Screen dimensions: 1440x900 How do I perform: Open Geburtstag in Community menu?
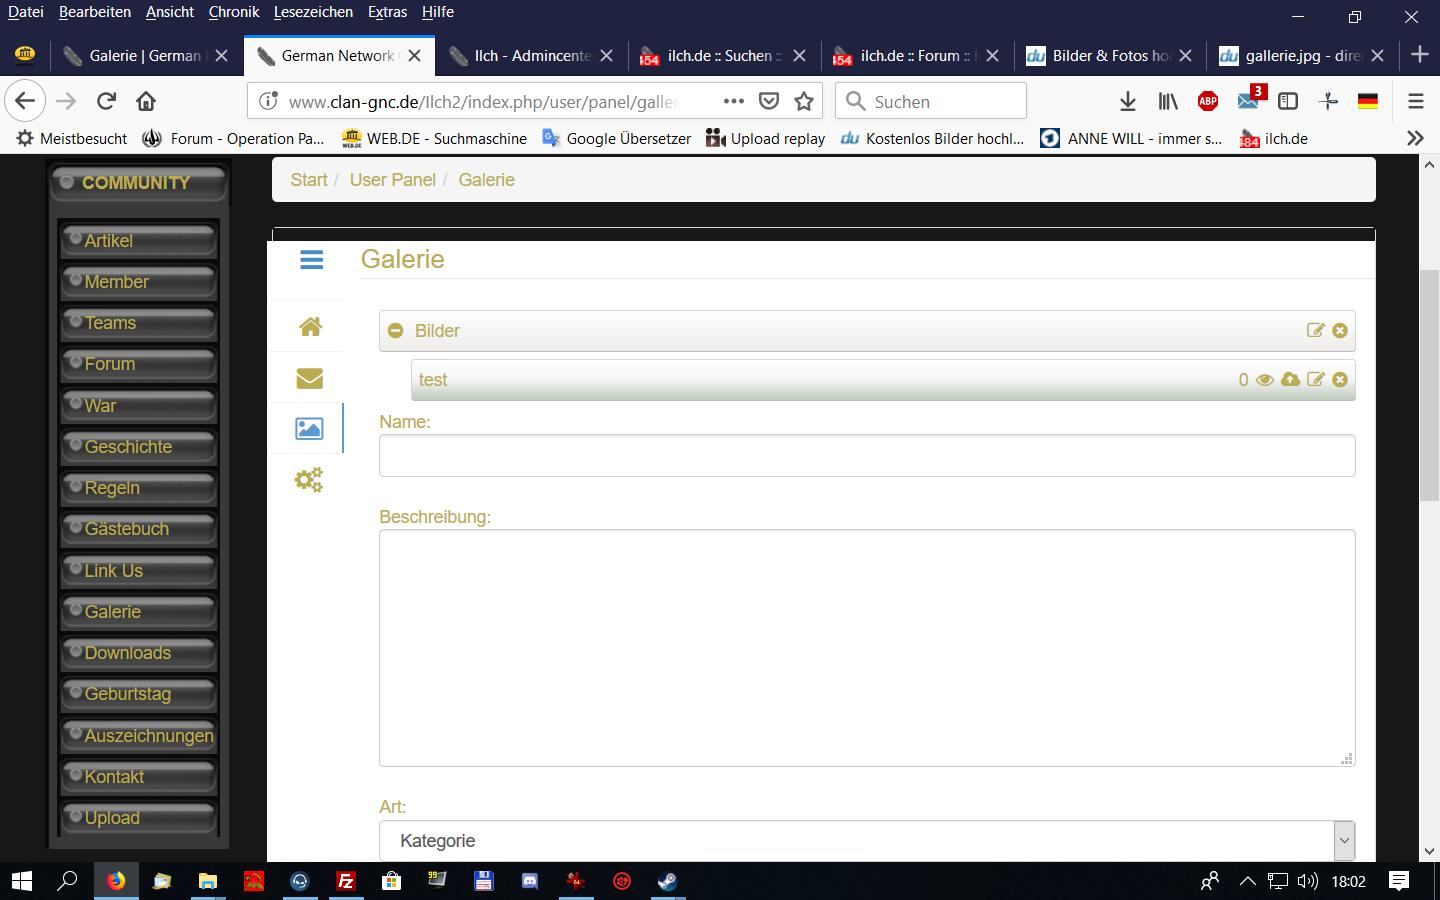(139, 694)
